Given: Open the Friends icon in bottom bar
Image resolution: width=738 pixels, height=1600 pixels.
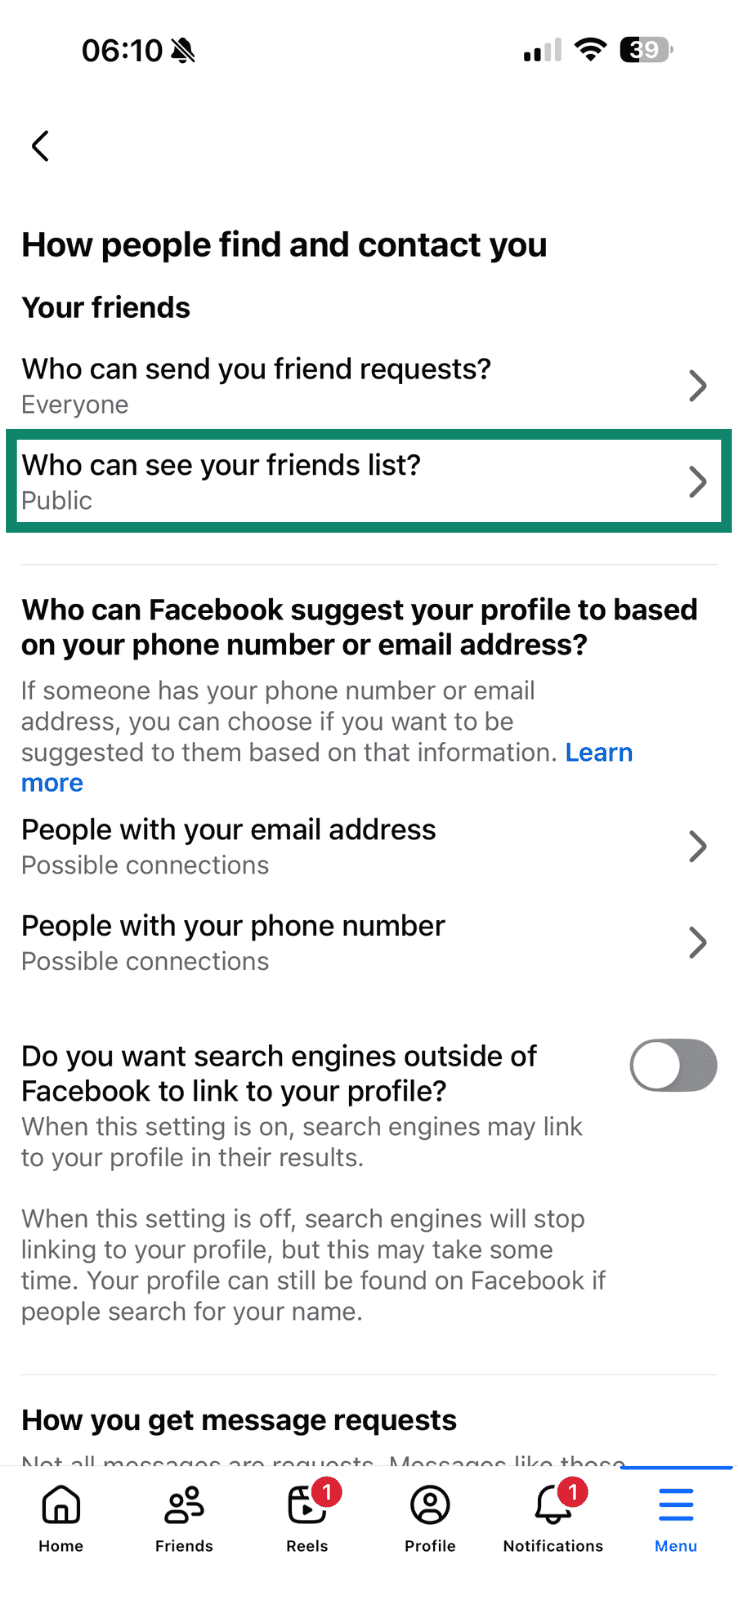Looking at the screenshot, I should tap(184, 1505).
